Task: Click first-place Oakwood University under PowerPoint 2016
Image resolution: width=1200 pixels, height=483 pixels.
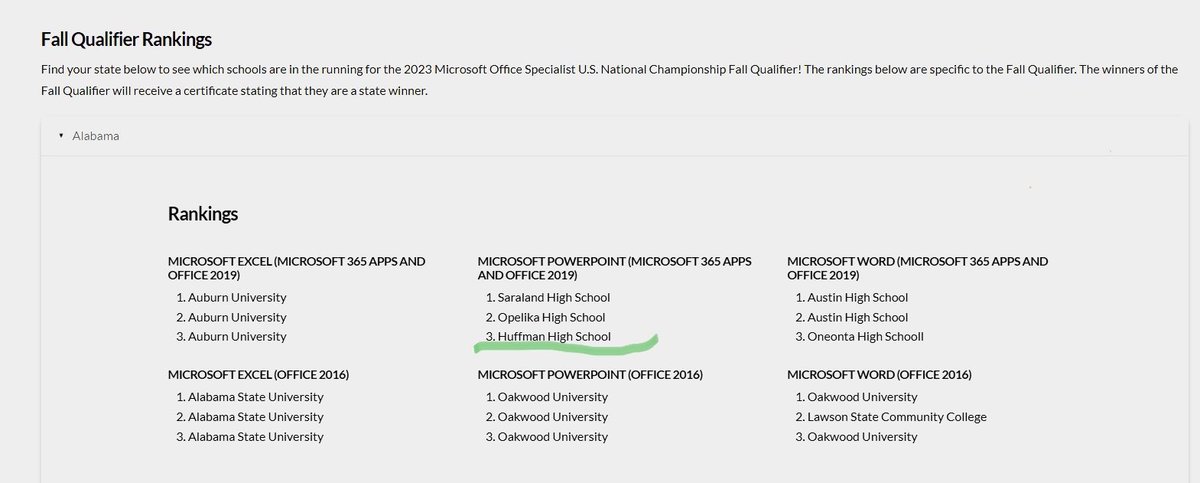Action: (553, 397)
